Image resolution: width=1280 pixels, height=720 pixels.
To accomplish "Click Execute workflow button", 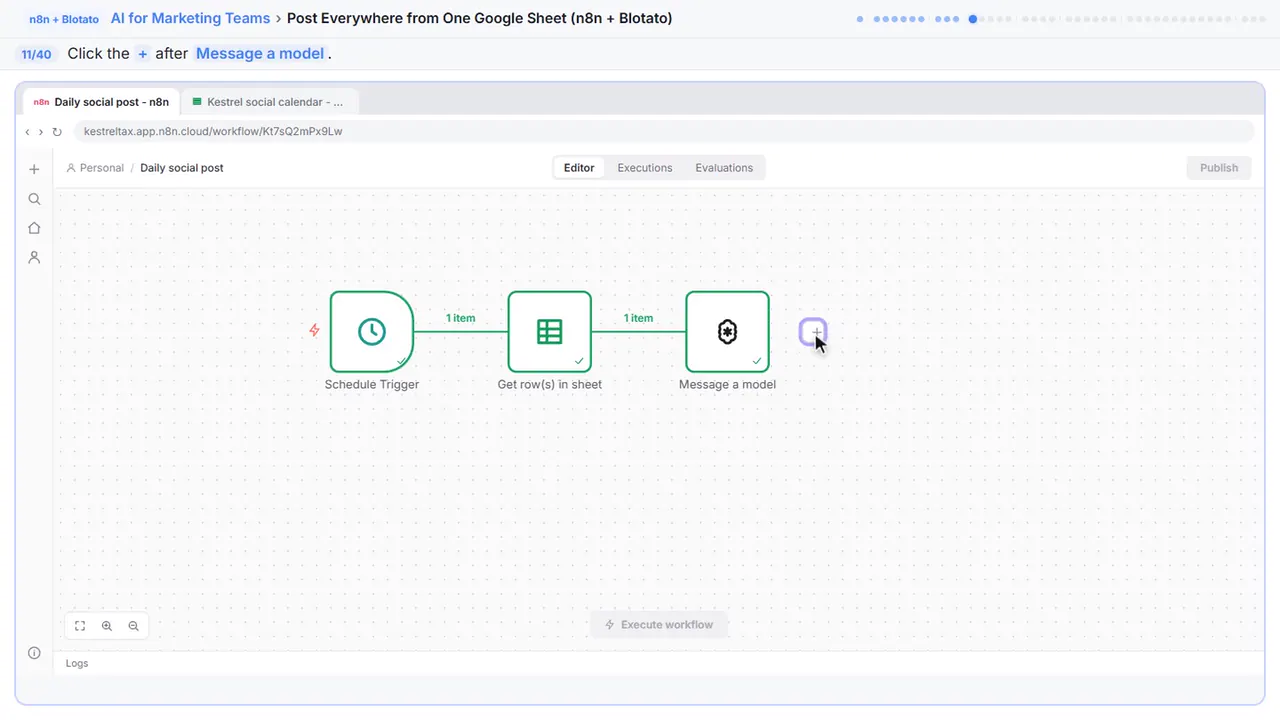I will [659, 625].
